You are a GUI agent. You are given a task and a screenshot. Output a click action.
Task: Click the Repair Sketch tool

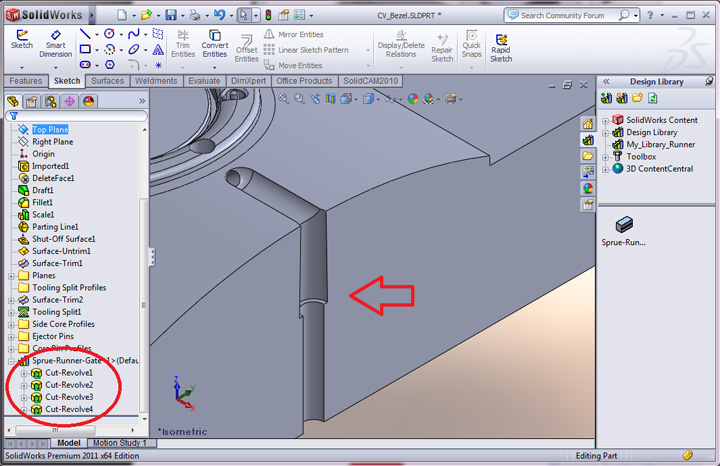tap(442, 48)
